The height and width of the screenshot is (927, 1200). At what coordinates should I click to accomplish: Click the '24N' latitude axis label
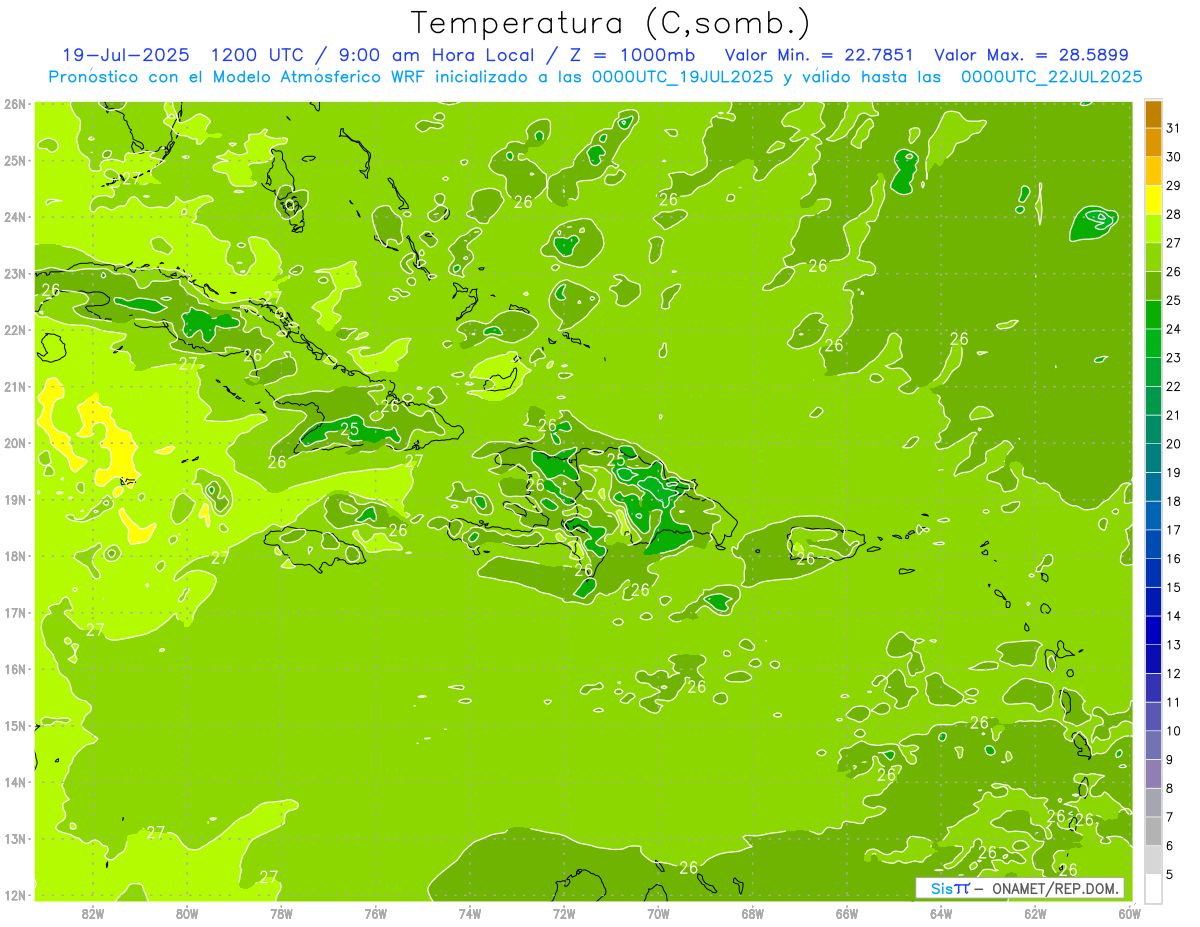point(14,217)
